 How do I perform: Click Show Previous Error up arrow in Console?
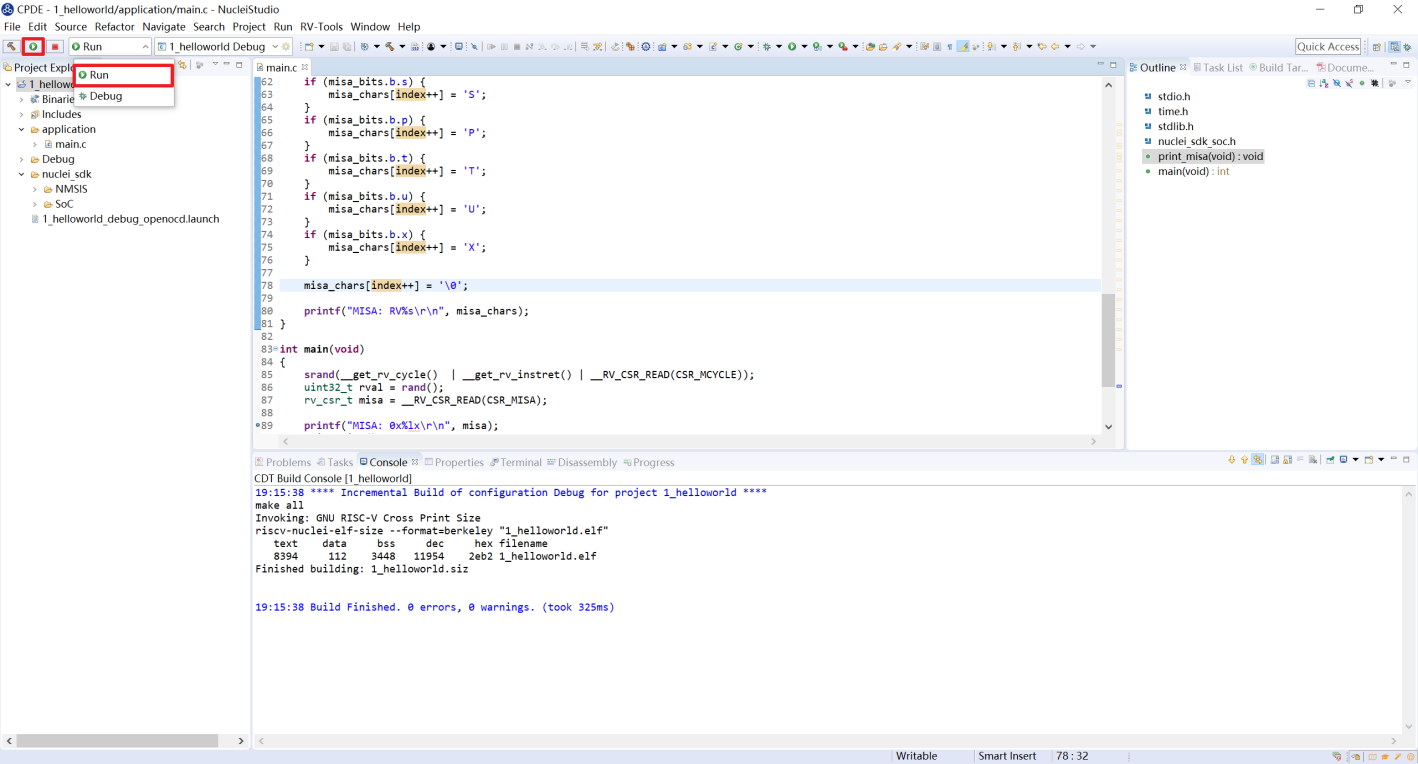click(1245, 460)
